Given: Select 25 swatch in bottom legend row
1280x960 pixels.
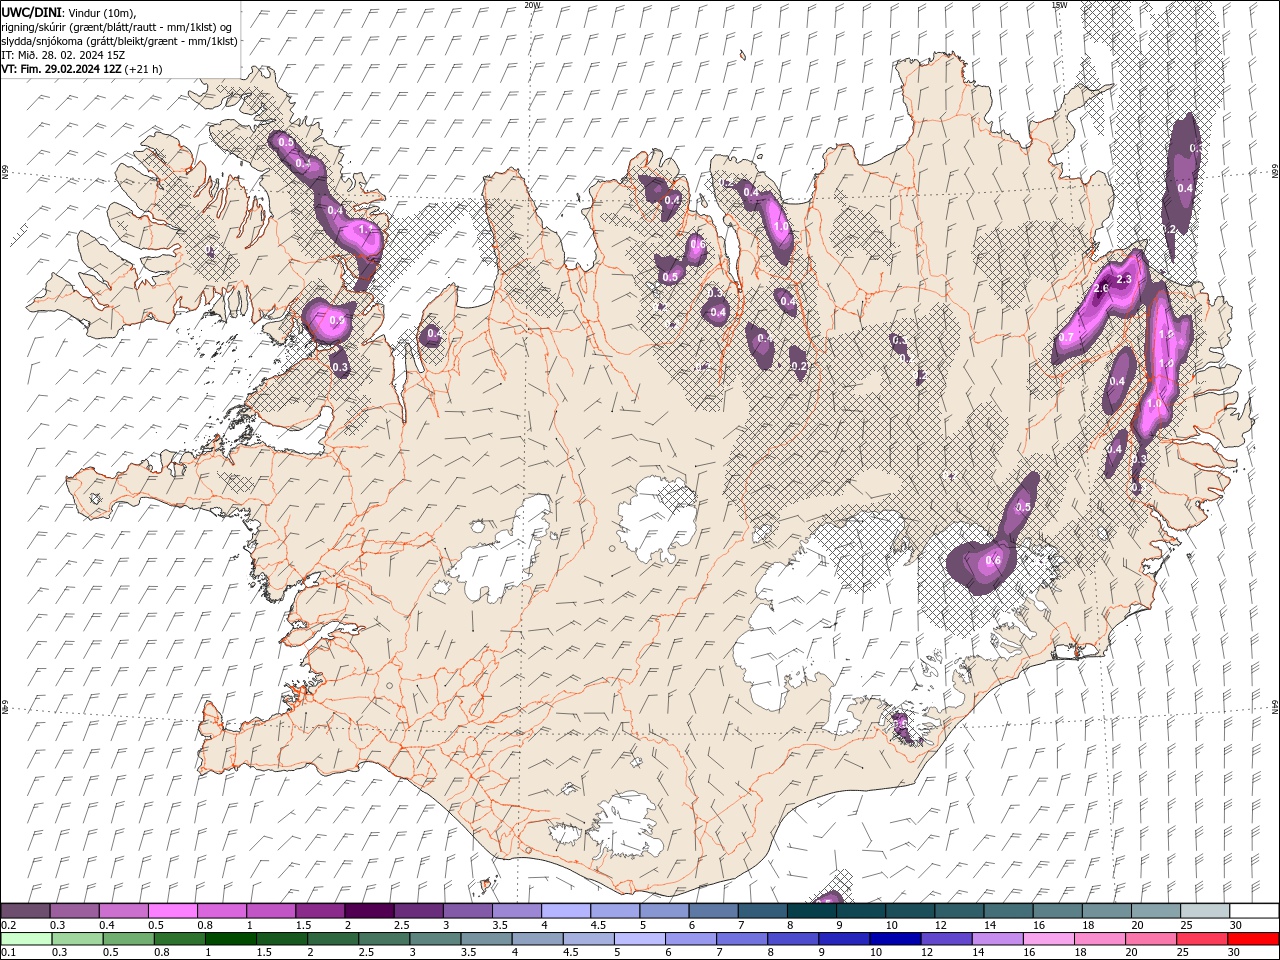Looking at the screenshot, I should (x=1201, y=939).
